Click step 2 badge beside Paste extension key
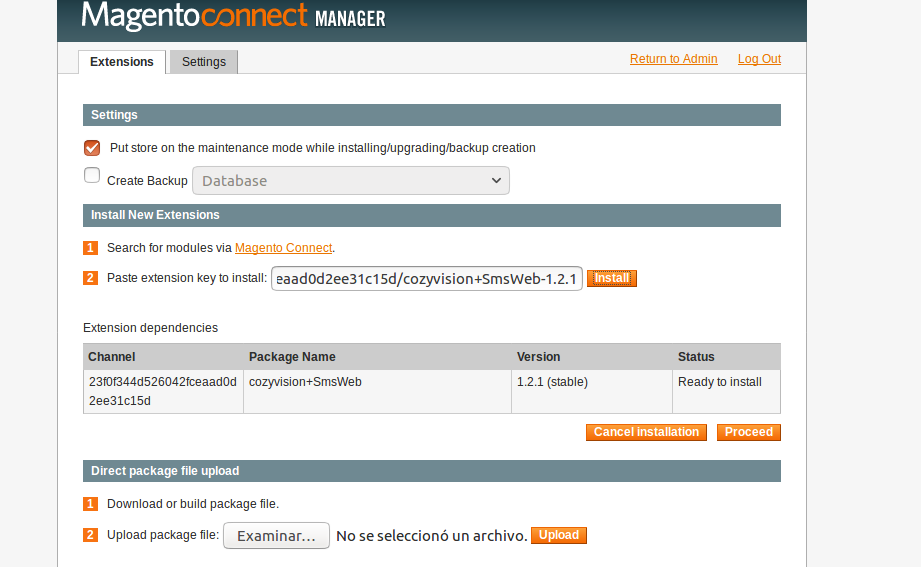Image resolution: width=921 pixels, height=567 pixels. [90, 278]
